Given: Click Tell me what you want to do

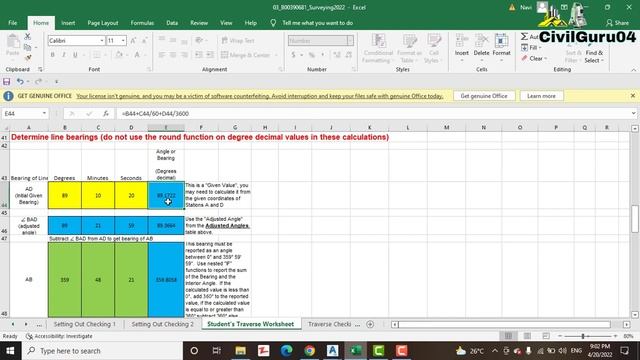Looking at the screenshot, I should [x=317, y=23].
